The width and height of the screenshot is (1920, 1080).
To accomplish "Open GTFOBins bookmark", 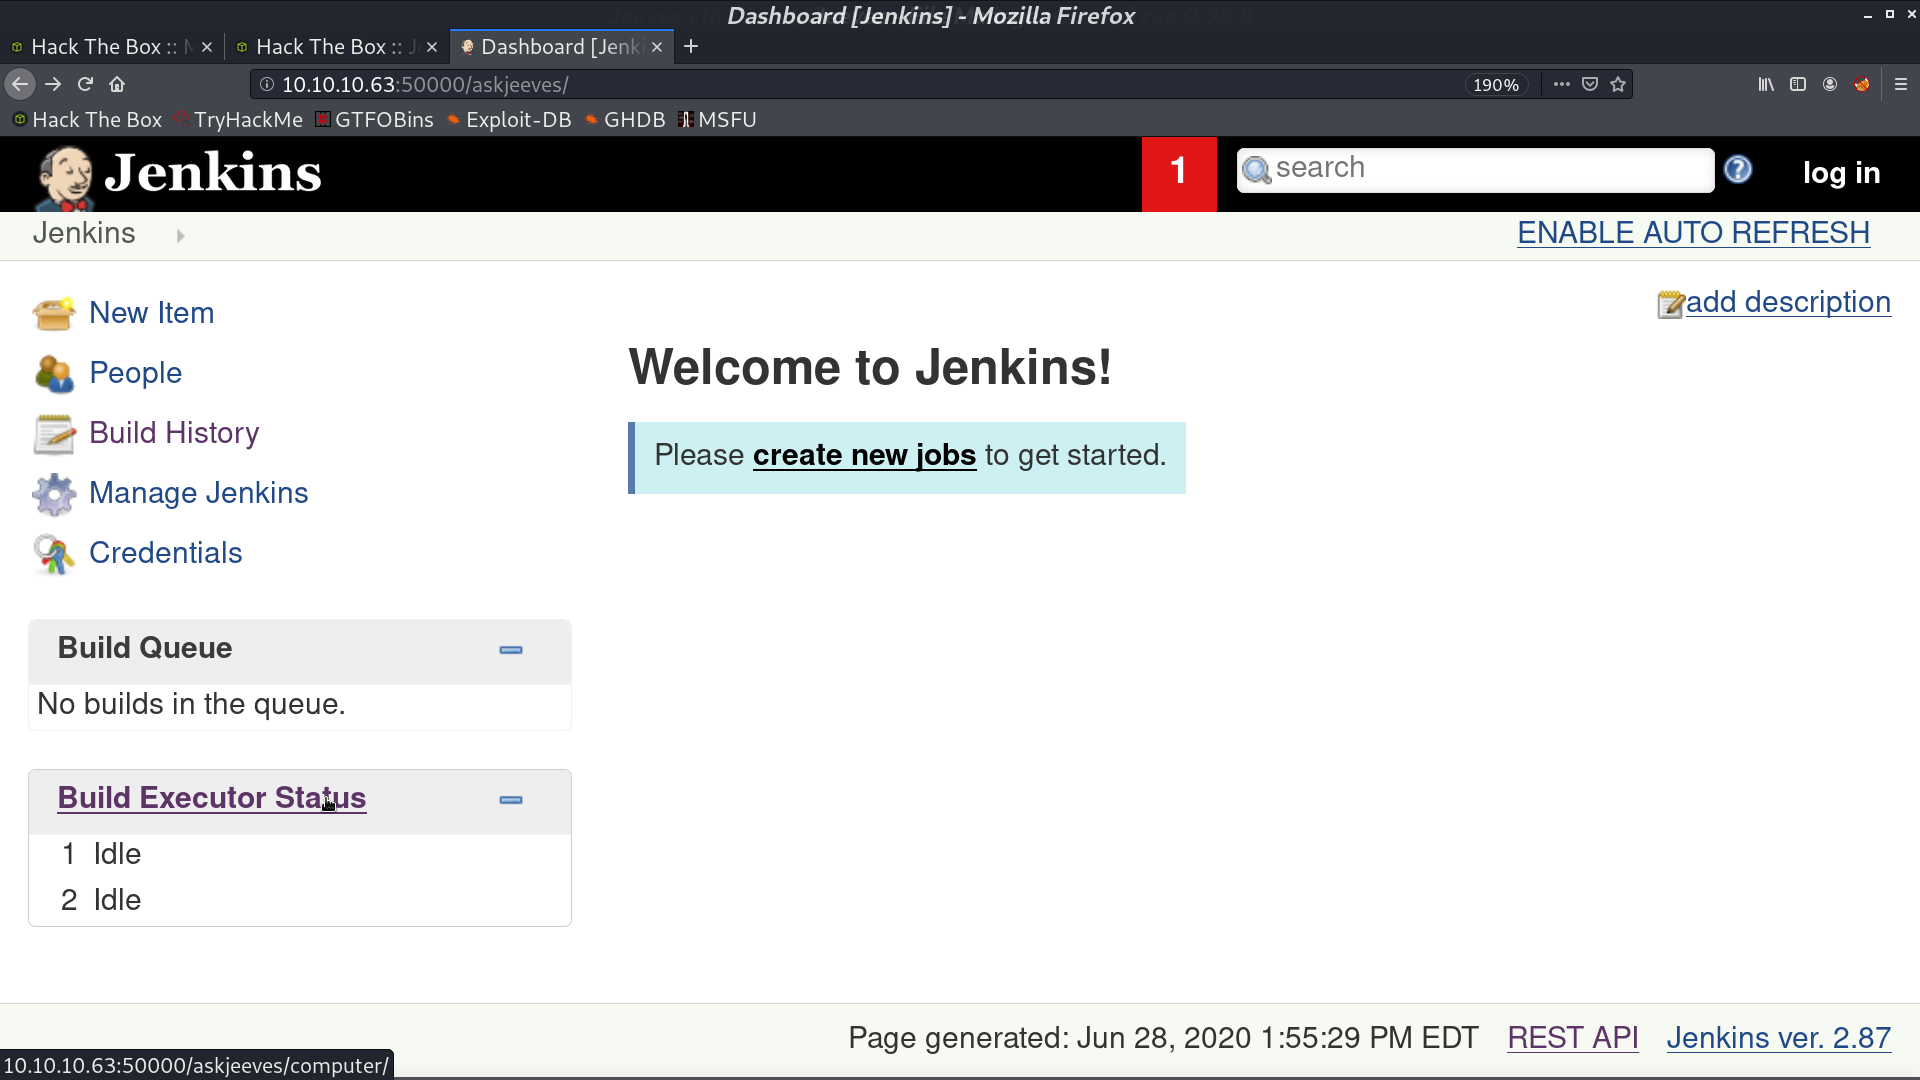I will pyautogui.click(x=375, y=120).
